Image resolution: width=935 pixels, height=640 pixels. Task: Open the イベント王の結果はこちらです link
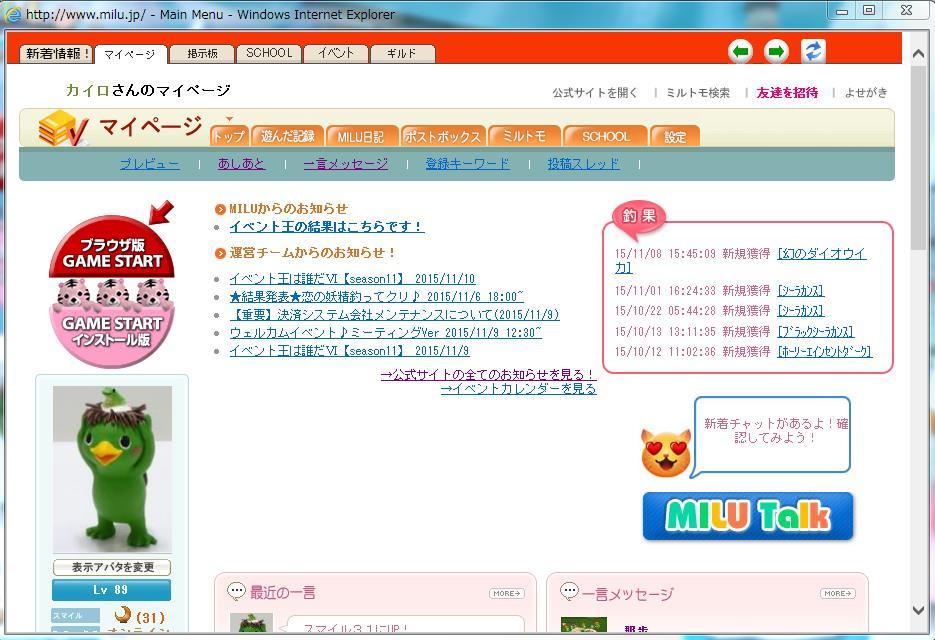pyautogui.click(x=326, y=227)
